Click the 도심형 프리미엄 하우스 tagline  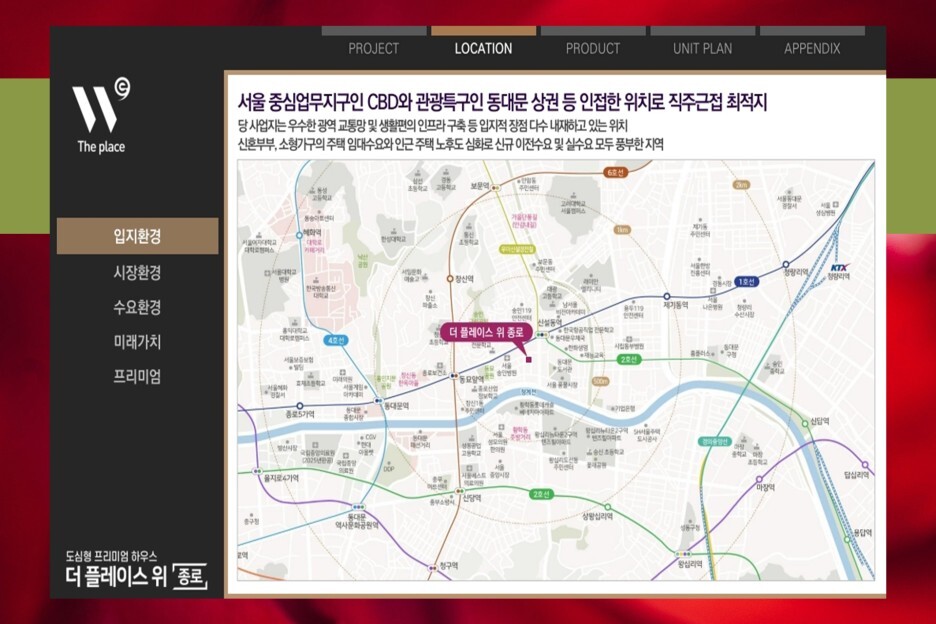[112, 556]
